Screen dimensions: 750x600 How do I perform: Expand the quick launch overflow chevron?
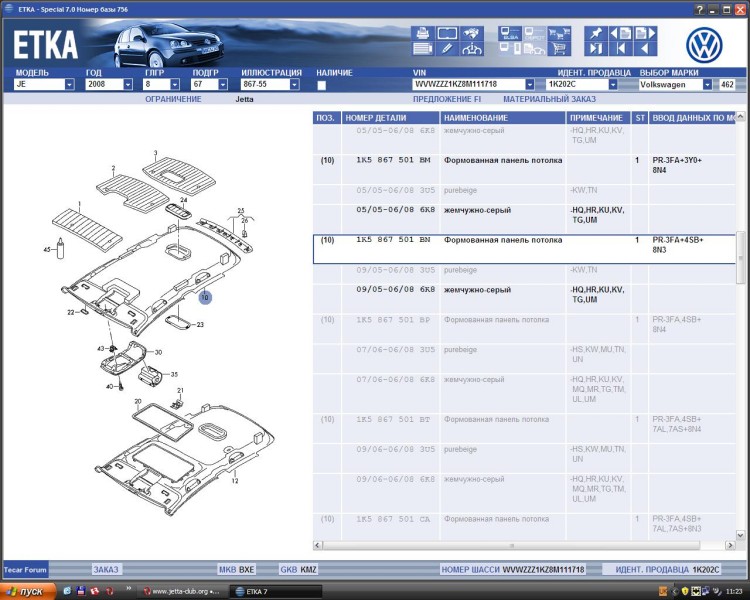coord(128,589)
